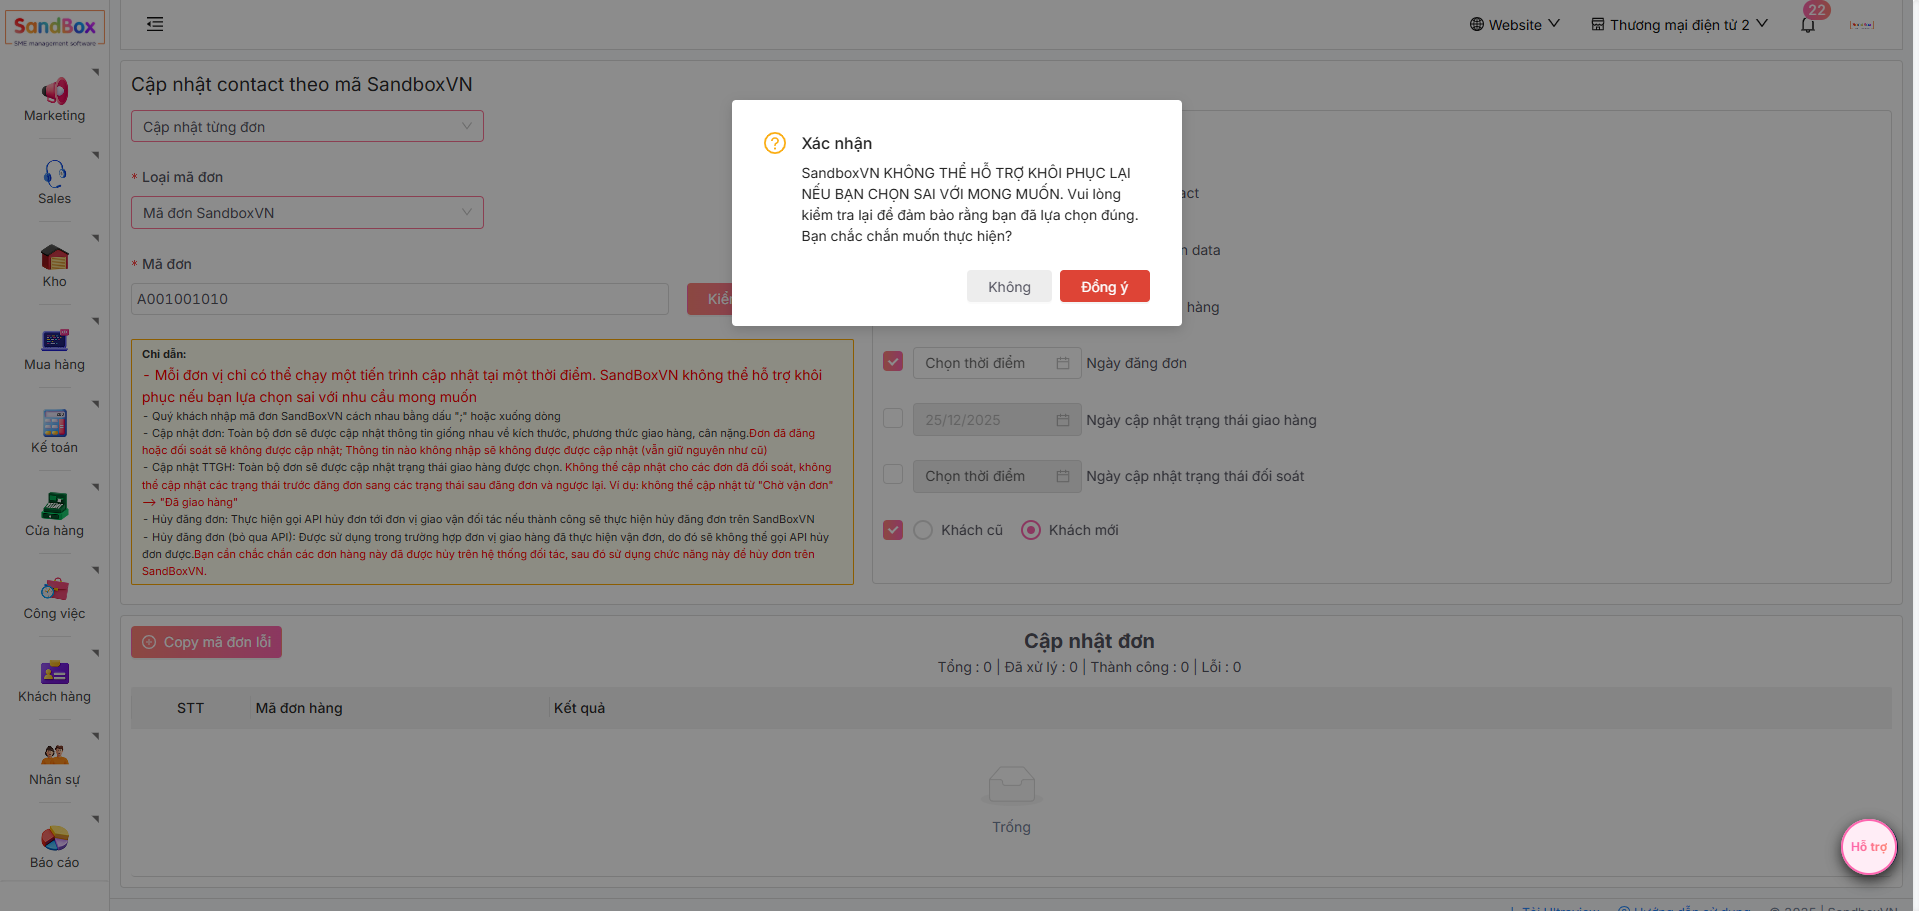Open the Mã đơn SandboxVN dropdown
The width and height of the screenshot is (1919, 911).
[x=307, y=213]
